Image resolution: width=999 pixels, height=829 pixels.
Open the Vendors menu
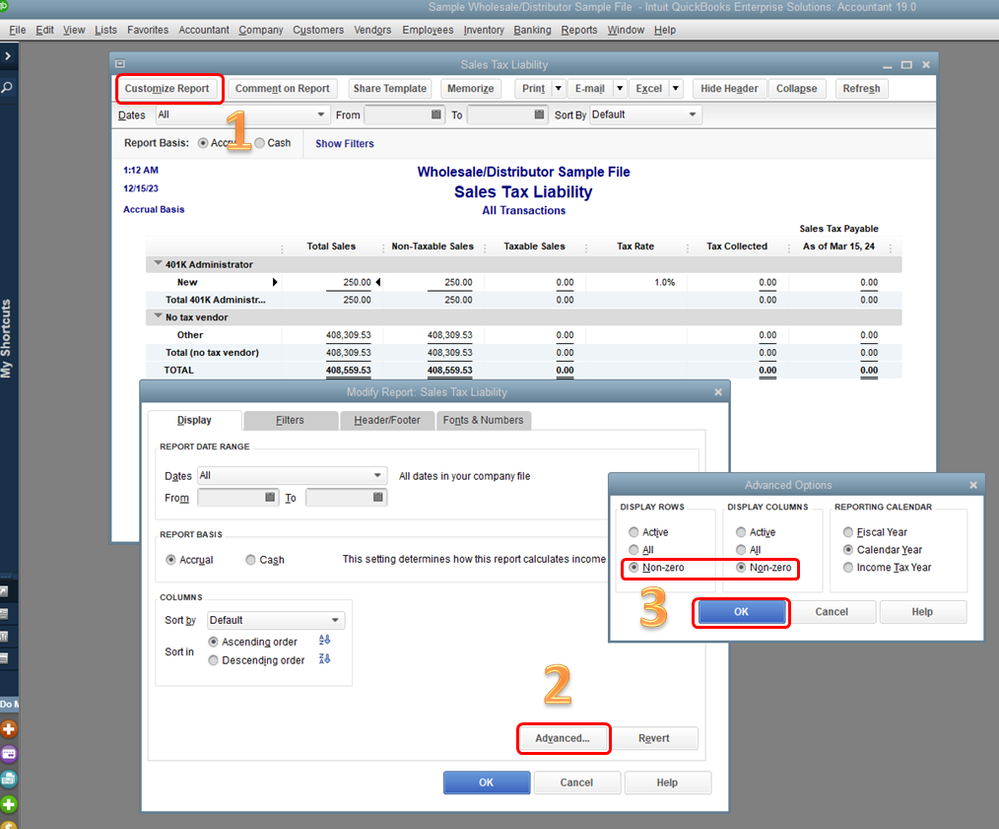pos(372,30)
